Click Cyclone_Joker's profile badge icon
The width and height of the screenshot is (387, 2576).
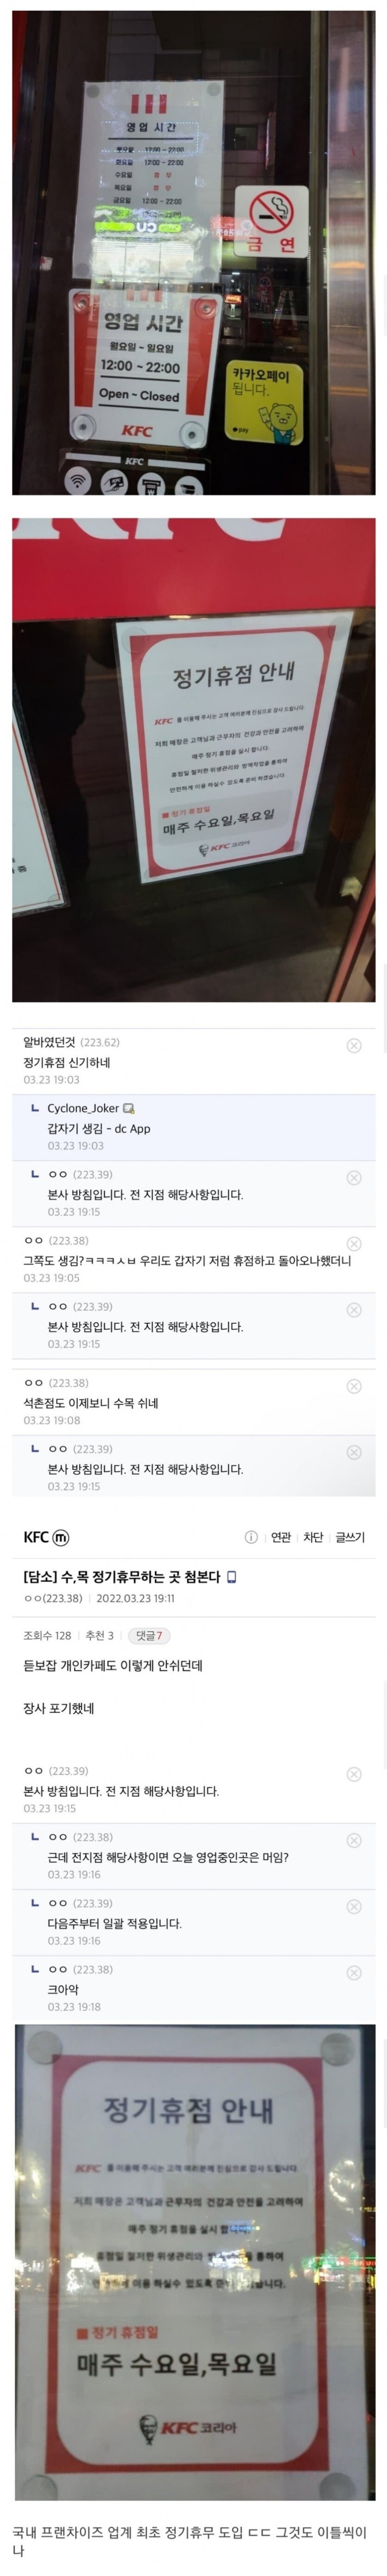[x=129, y=1108]
